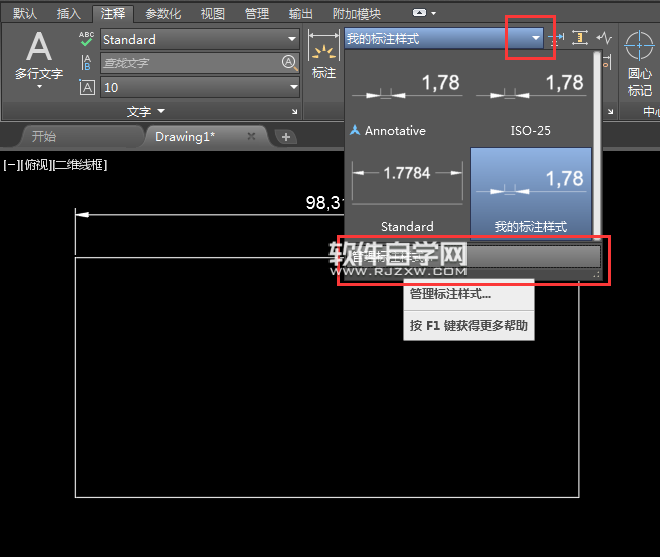This screenshot has width=660, height=557.
Task: Click the spell check ABC icon
Action: [86, 39]
